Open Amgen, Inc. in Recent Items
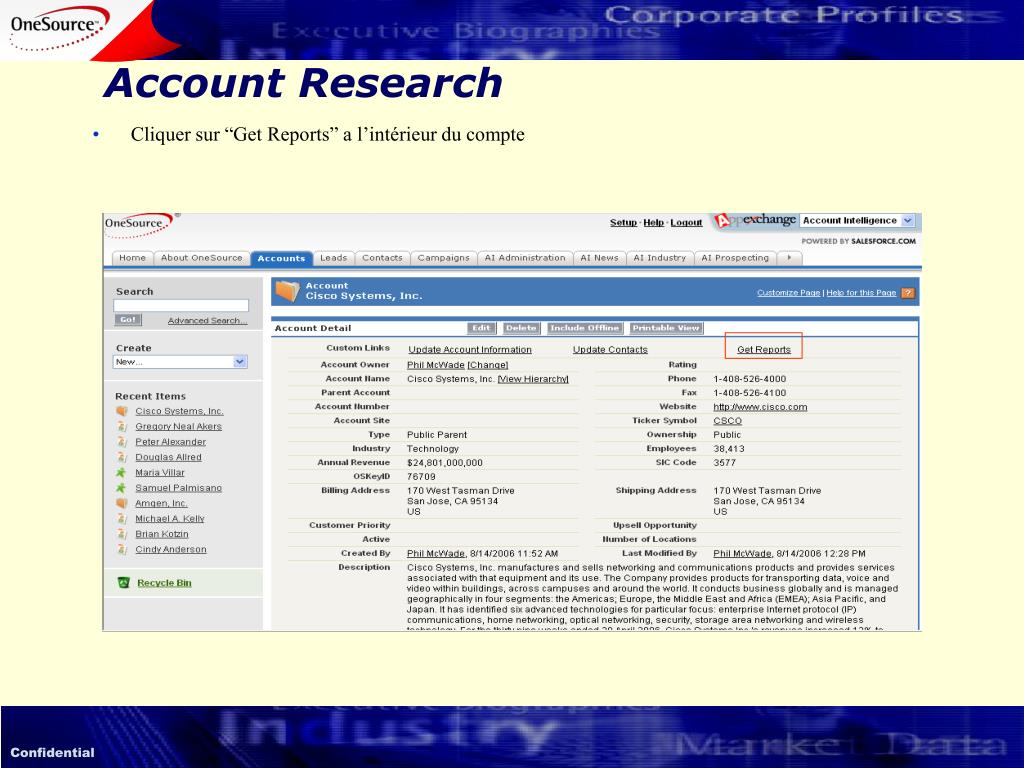The height and width of the screenshot is (768, 1024). coord(161,504)
